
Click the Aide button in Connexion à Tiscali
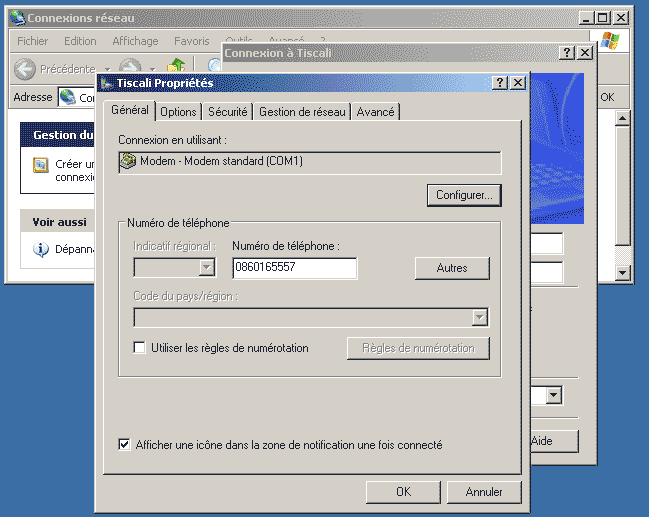pos(554,441)
